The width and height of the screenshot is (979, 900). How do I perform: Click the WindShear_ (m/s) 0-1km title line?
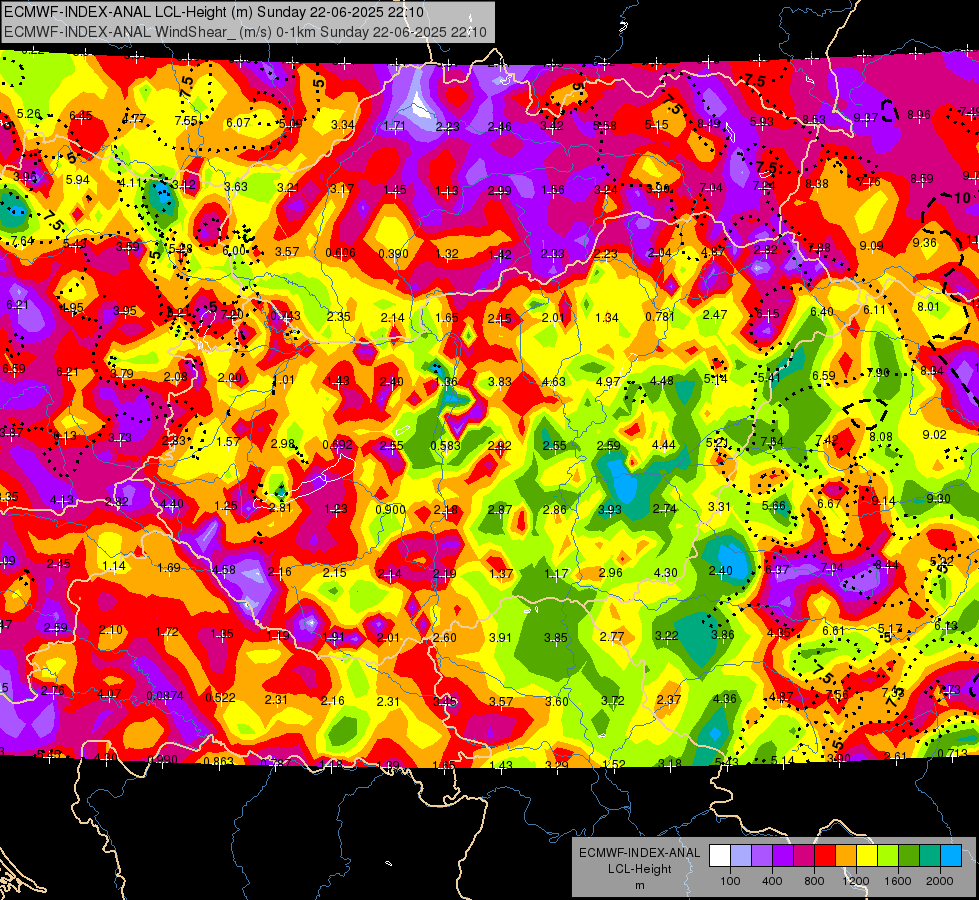(x=245, y=32)
